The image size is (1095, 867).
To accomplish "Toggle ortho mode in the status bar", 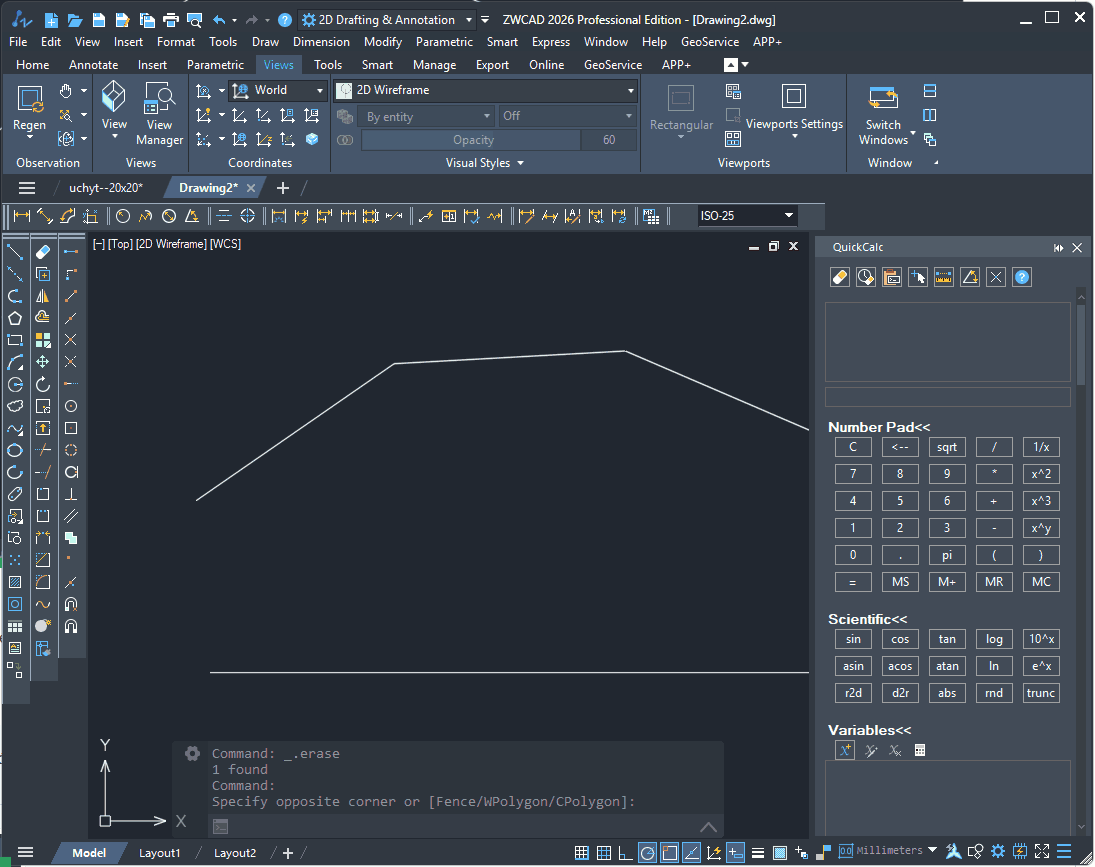I will coord(626,852).
